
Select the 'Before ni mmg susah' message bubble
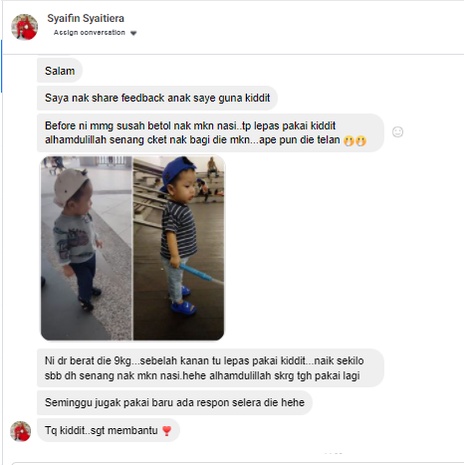click(x=210, y=133)
